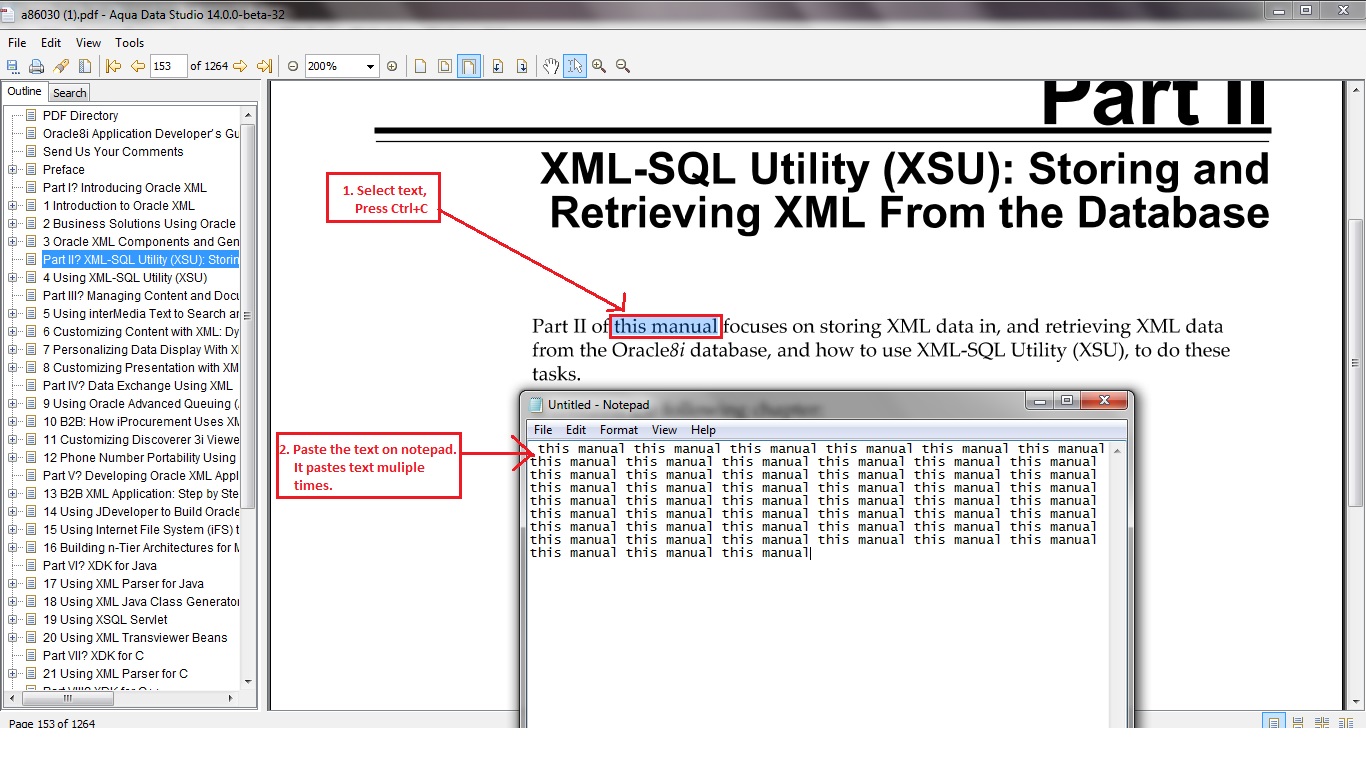
Task: Open 17 Using XML Parser for Java
Action: click(123, 584)
